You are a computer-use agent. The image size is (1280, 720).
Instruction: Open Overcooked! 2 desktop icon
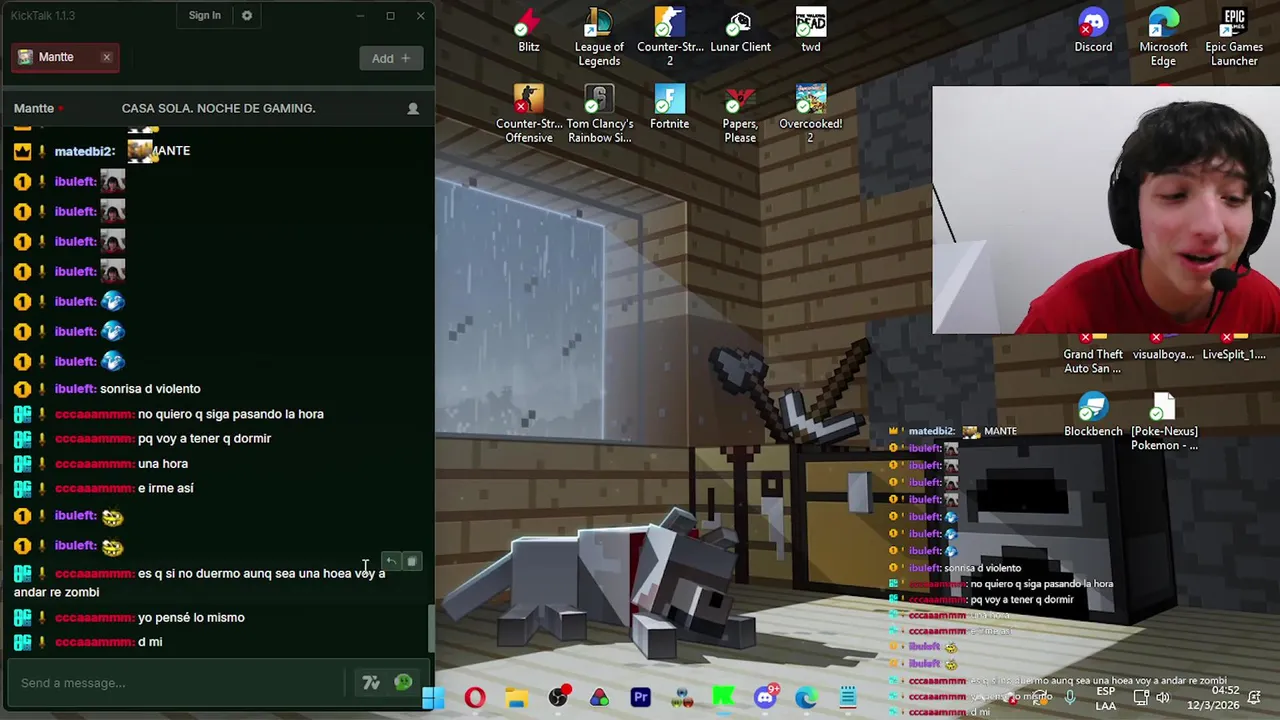pyautogui.click(x=811, y=114)
